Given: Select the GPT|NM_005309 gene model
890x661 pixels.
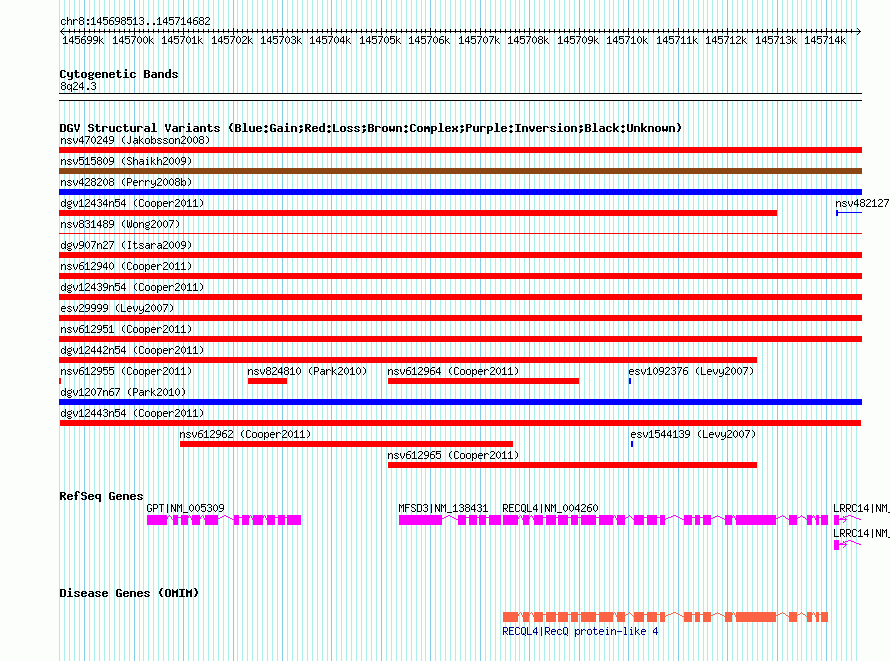Looking at the screenshot, I should [224, 520].
